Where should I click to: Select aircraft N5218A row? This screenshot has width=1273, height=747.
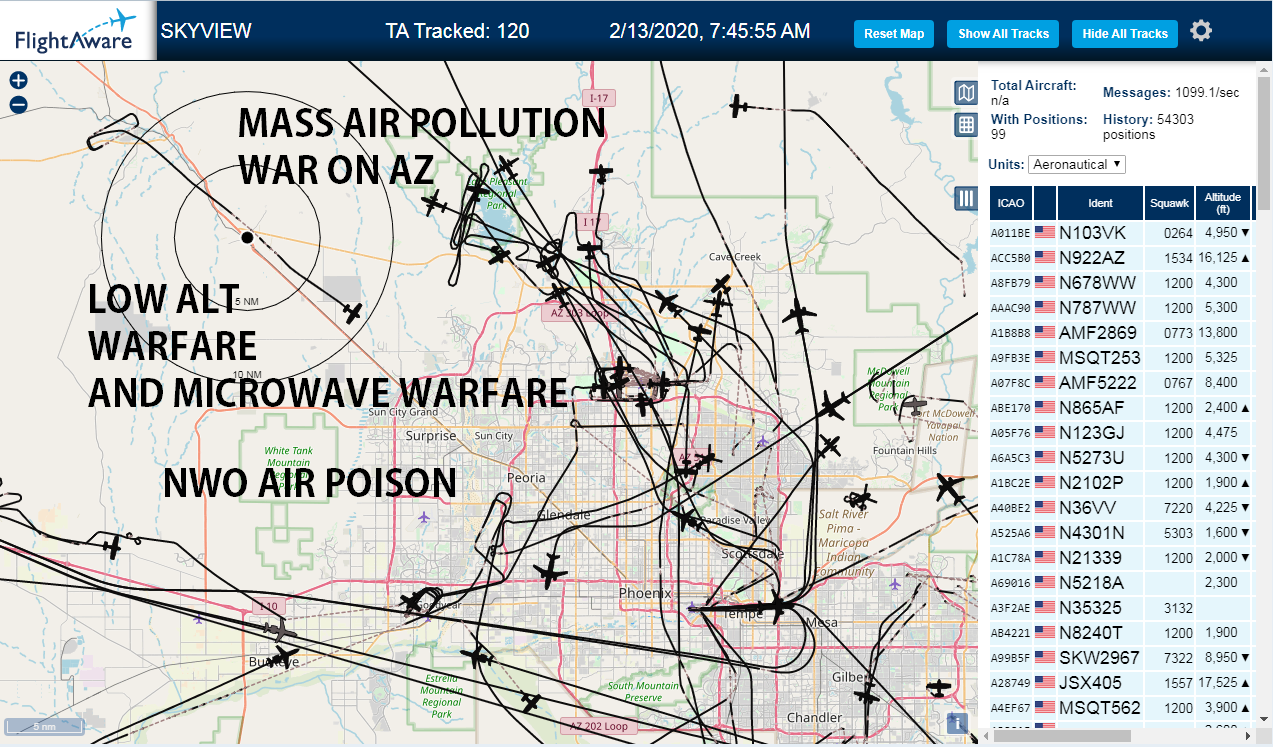point(1121,582)
